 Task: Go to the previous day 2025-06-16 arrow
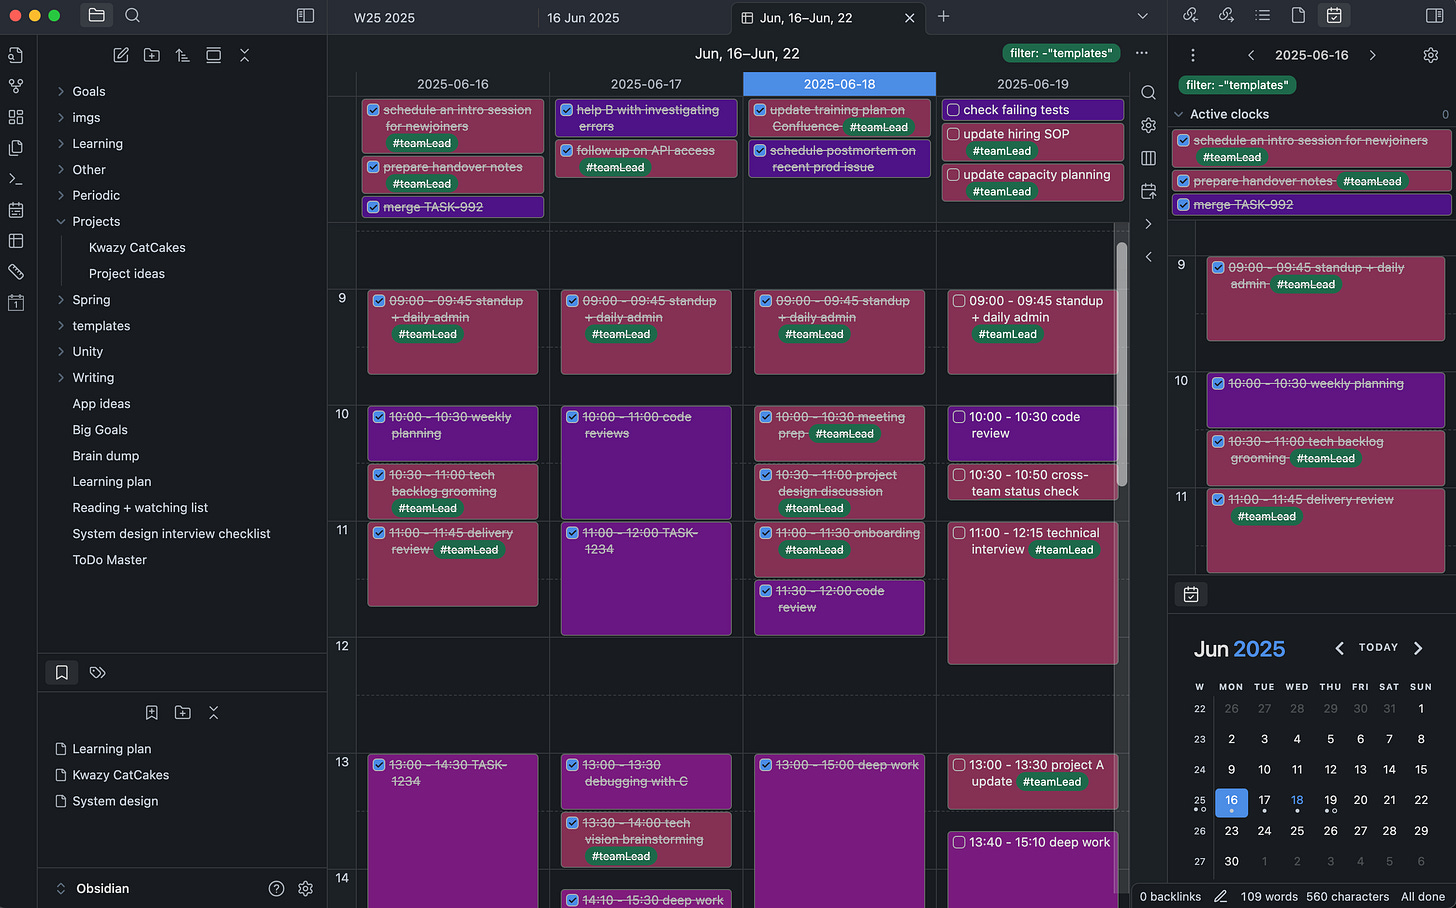[x=1251, y=55]
